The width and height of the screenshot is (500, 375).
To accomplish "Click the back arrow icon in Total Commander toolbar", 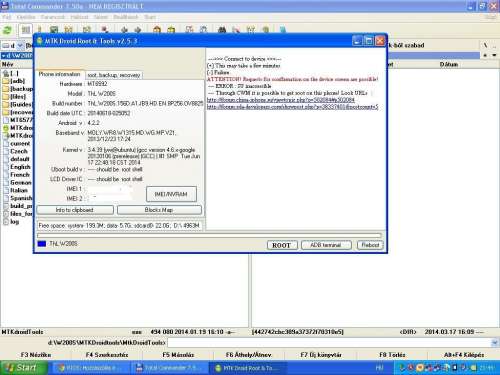I will 124,30.
